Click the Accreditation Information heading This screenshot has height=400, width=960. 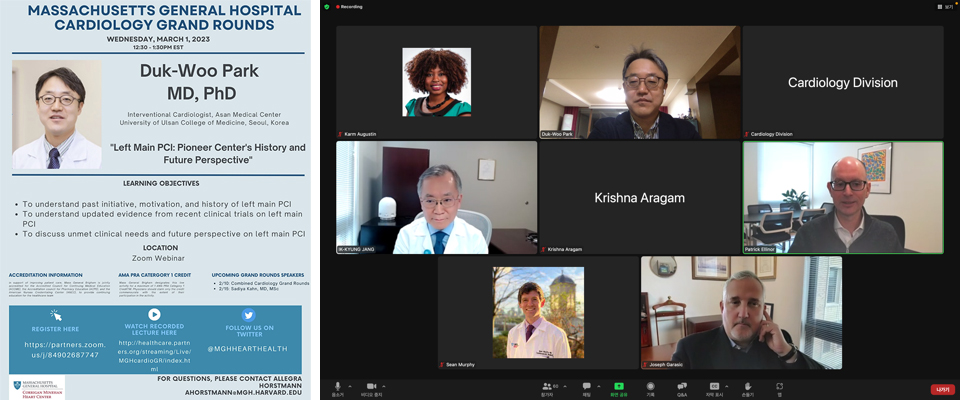point(46,275)
